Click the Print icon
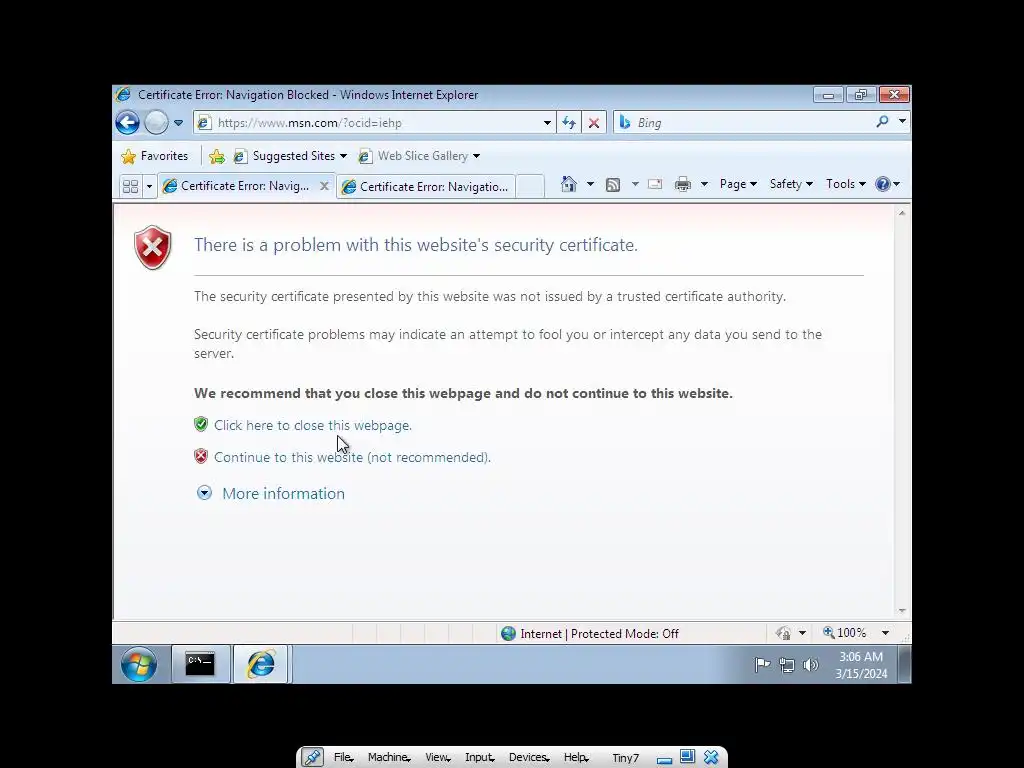Screen dimensions: 1024x768 pos(683,185)
